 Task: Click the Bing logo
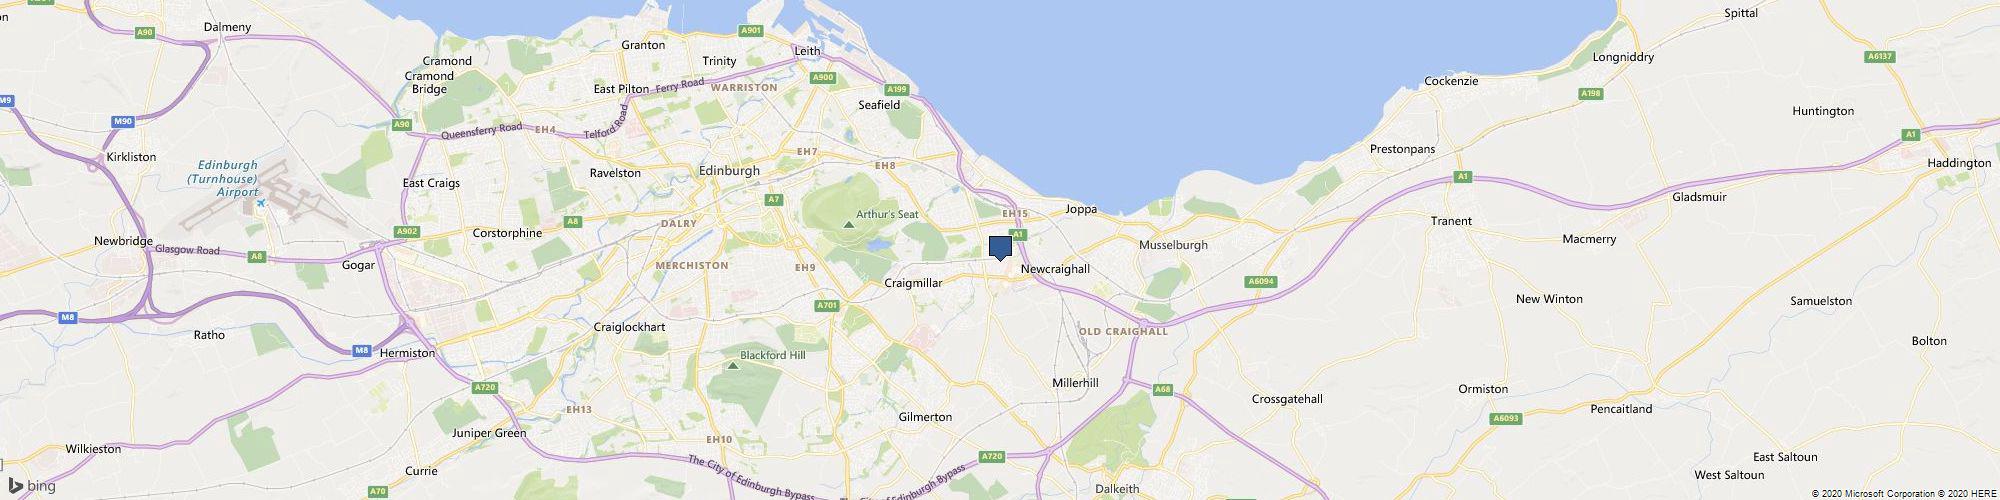pyautogui.click(x=30, y=486)
